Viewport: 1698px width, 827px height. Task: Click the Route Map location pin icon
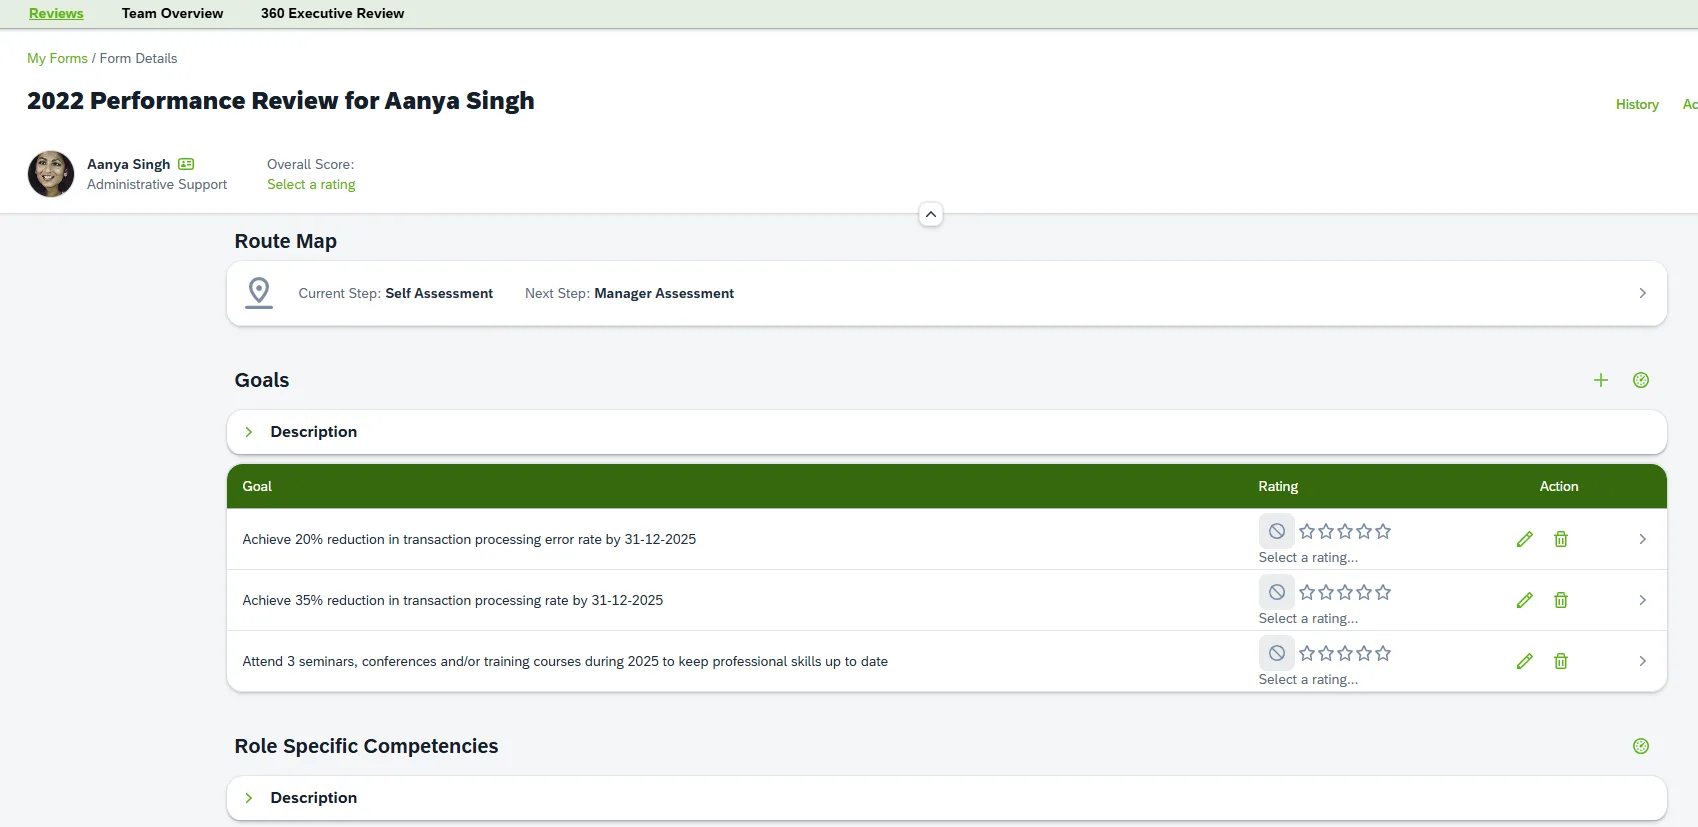pos(259,292)
